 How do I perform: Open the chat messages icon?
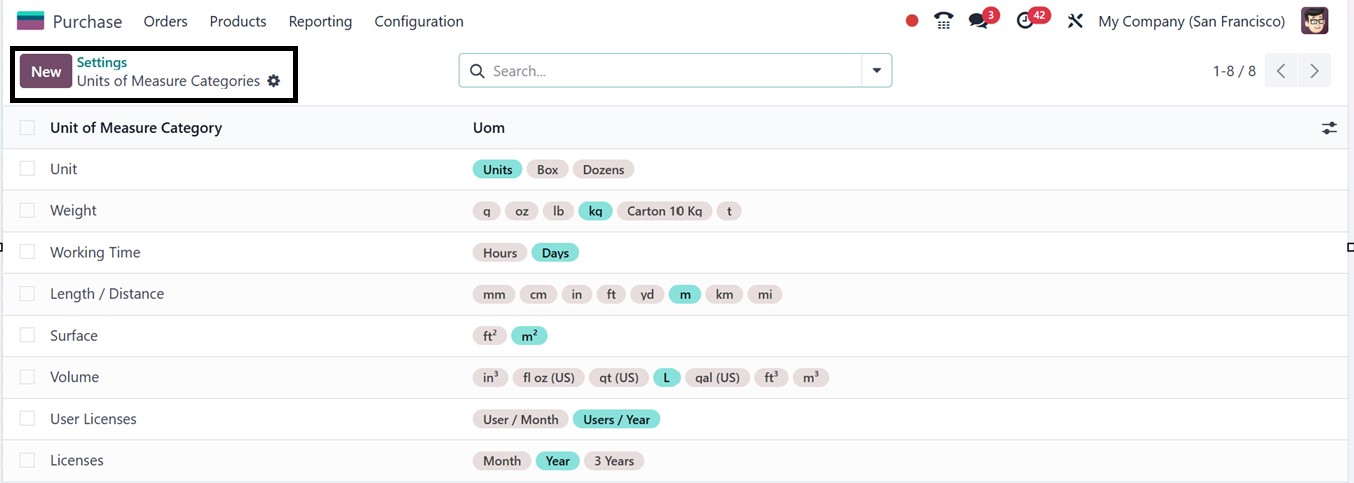(x=978, y=21)
